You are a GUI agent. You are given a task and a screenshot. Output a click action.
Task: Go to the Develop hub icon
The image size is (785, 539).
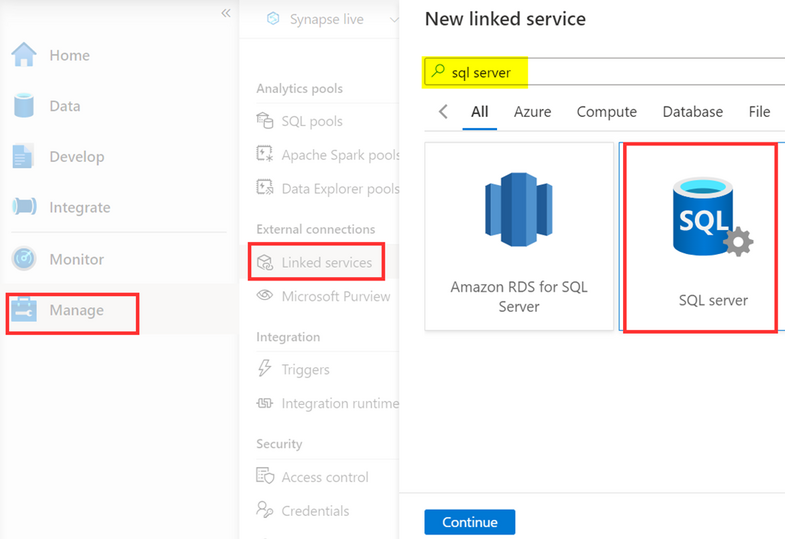point(23,157)
